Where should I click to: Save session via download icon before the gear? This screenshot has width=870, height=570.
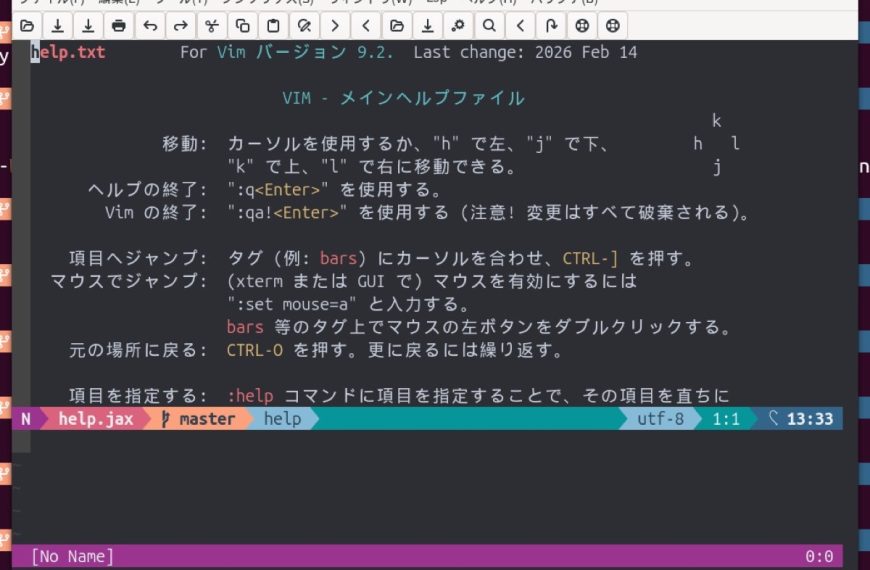(x=427, y=26)
